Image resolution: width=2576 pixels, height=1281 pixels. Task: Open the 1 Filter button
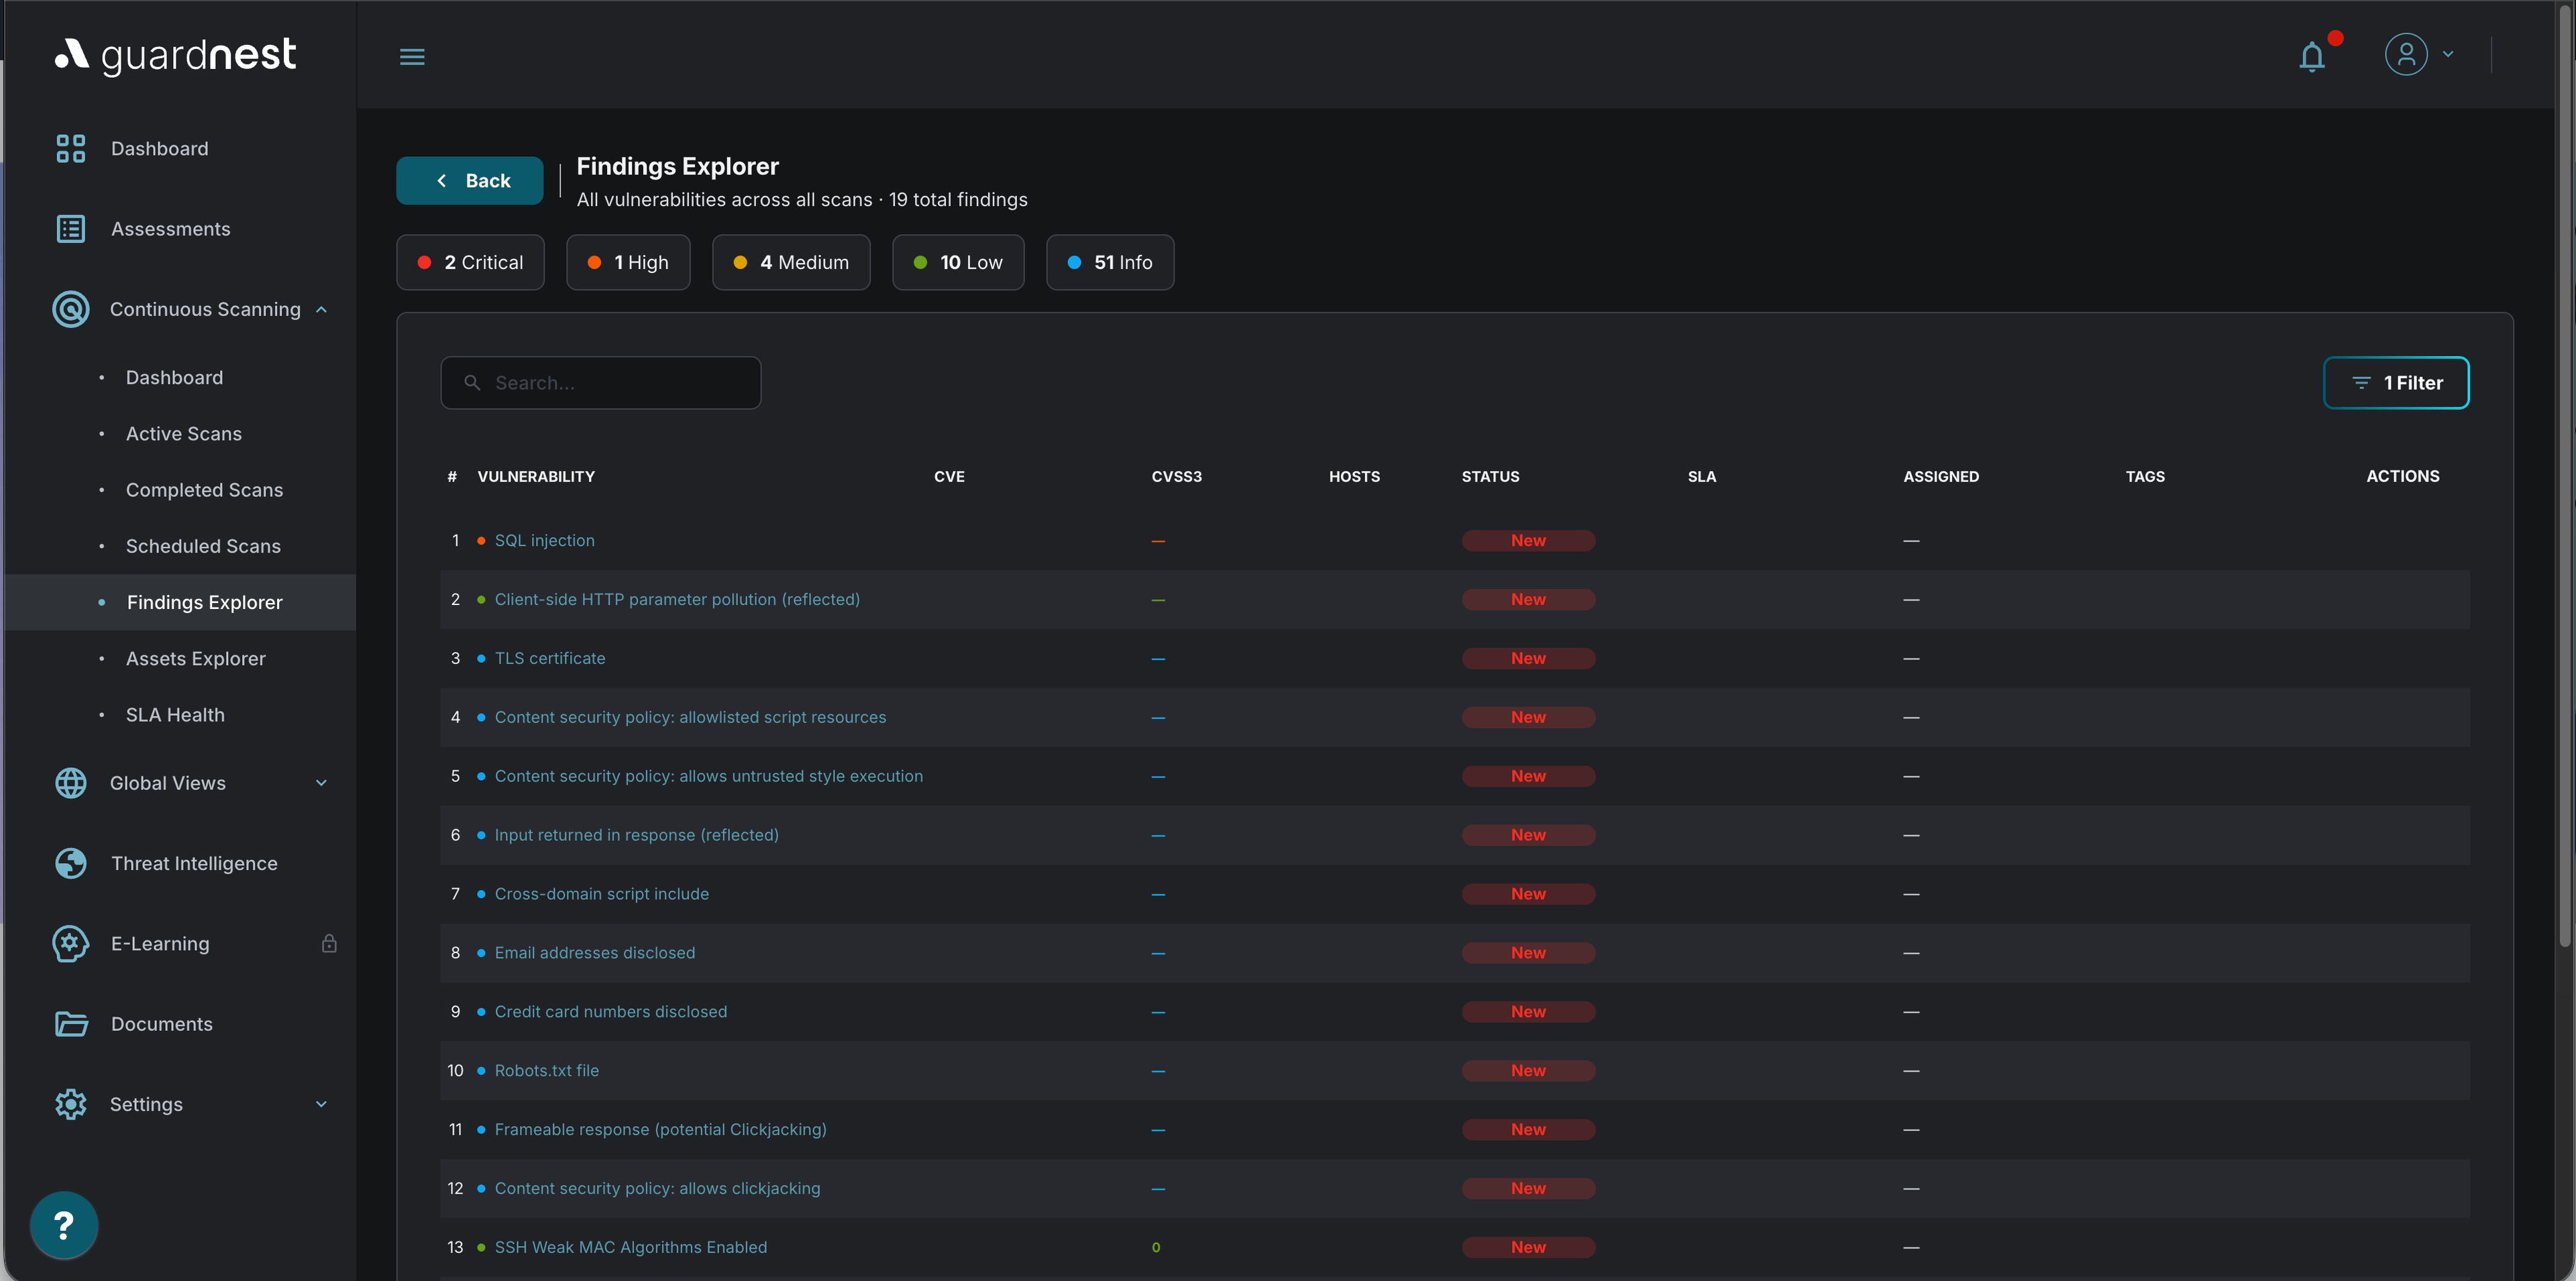[2396, 383]
